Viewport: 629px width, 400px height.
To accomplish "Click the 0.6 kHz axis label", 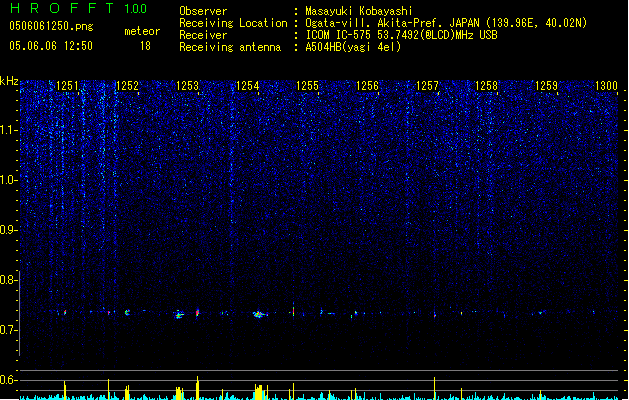I will pos(8,380).
